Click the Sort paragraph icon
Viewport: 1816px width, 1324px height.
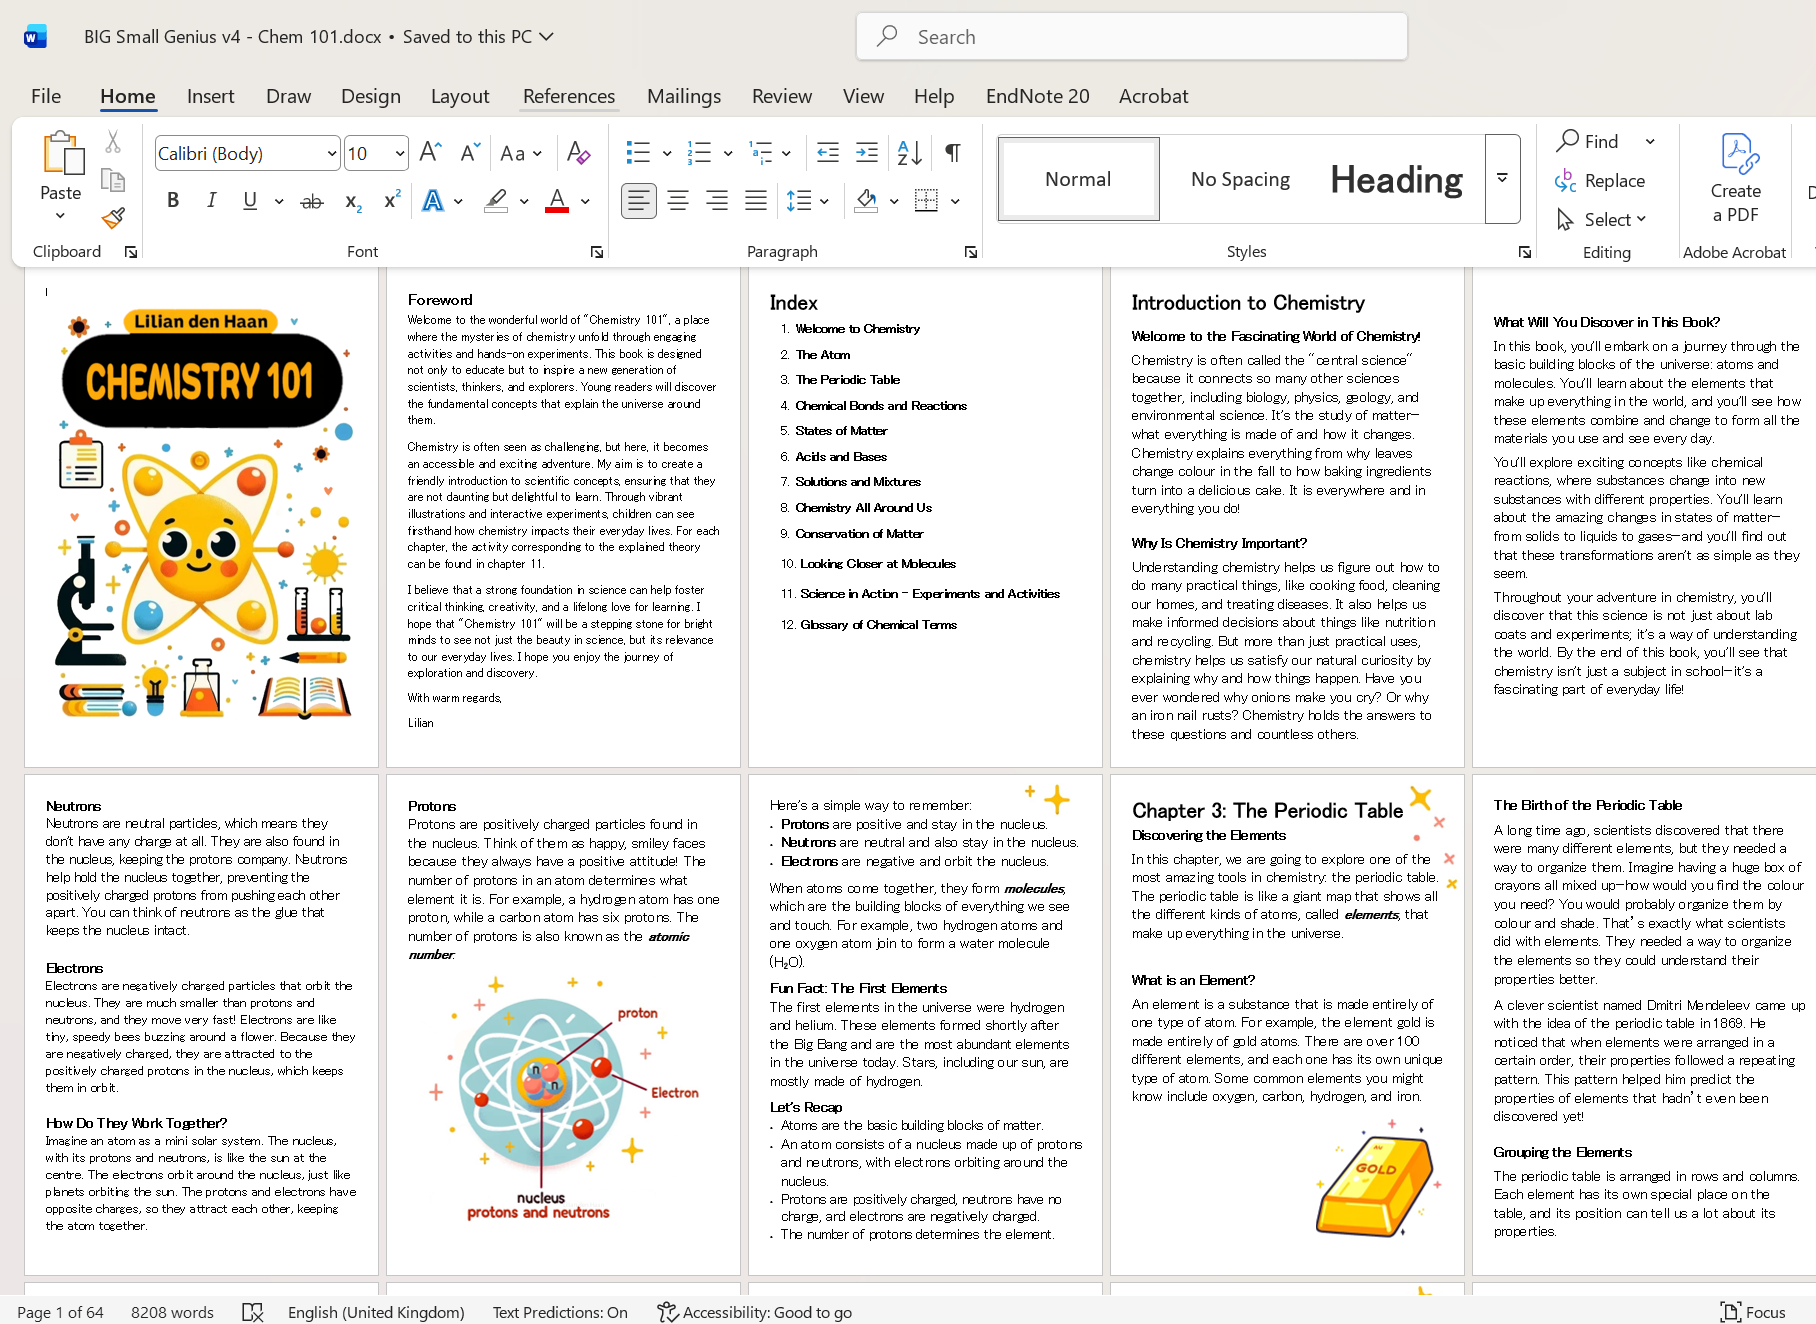coord(909,153)
